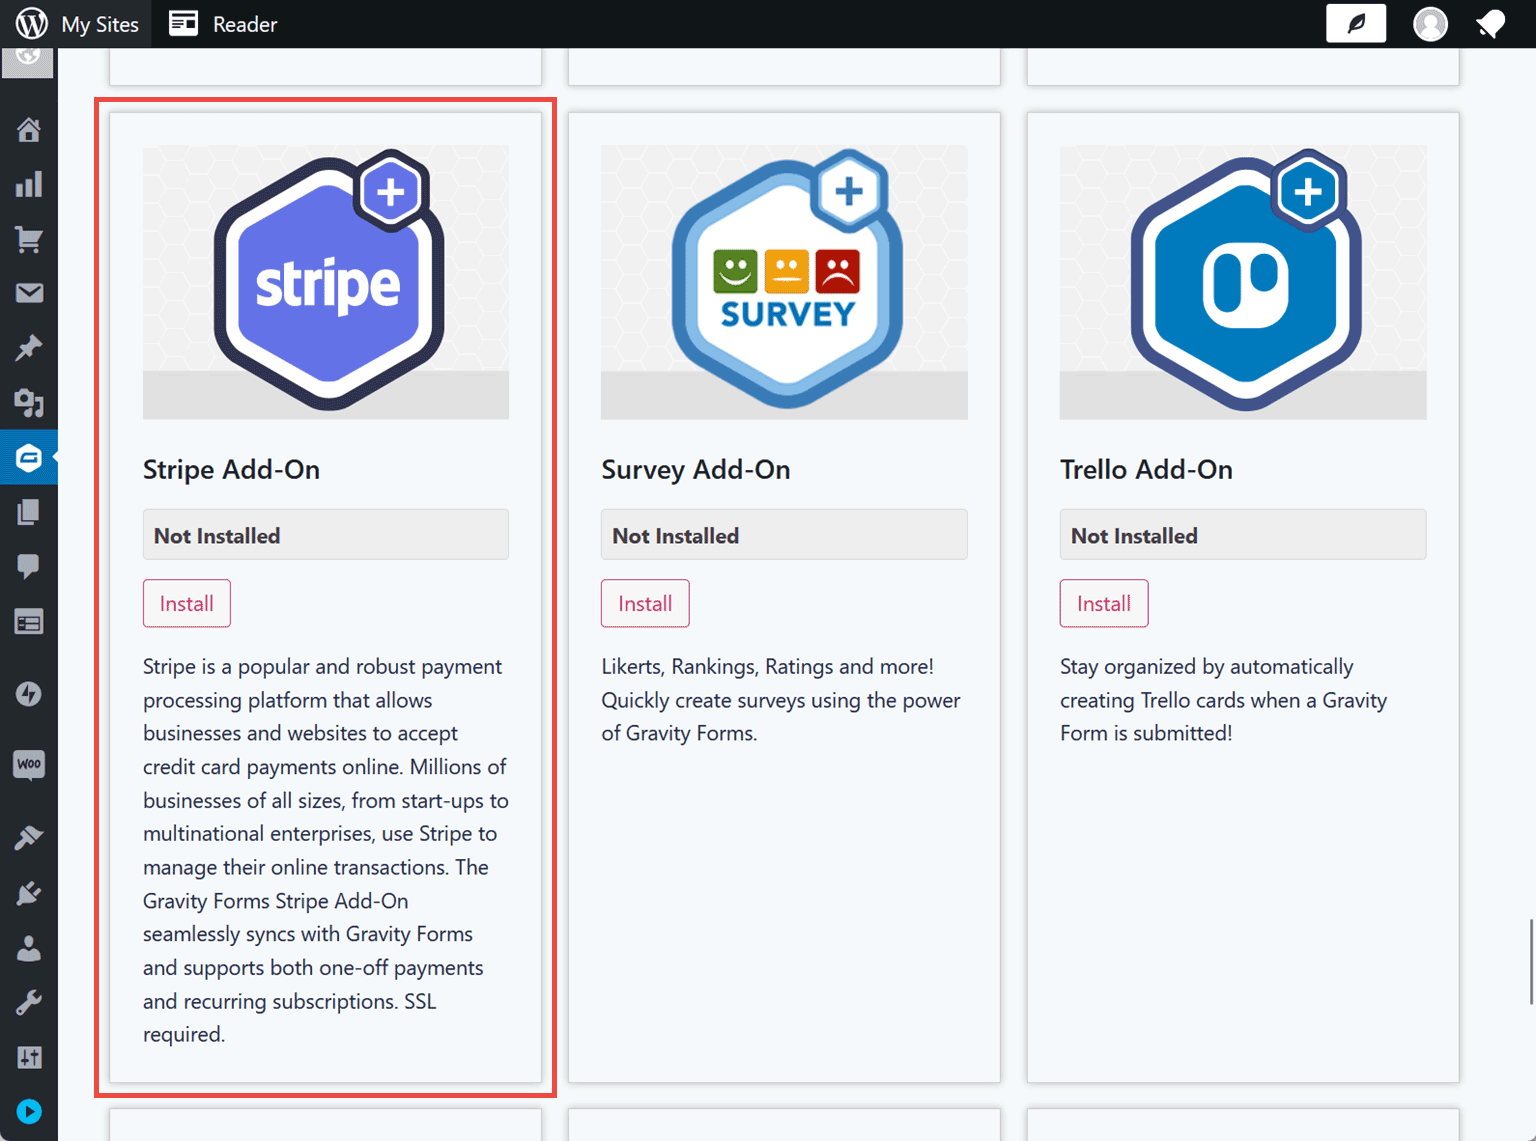
Task: Click Not Installed status under Trello Add-On
Action: coord(1243,535)
